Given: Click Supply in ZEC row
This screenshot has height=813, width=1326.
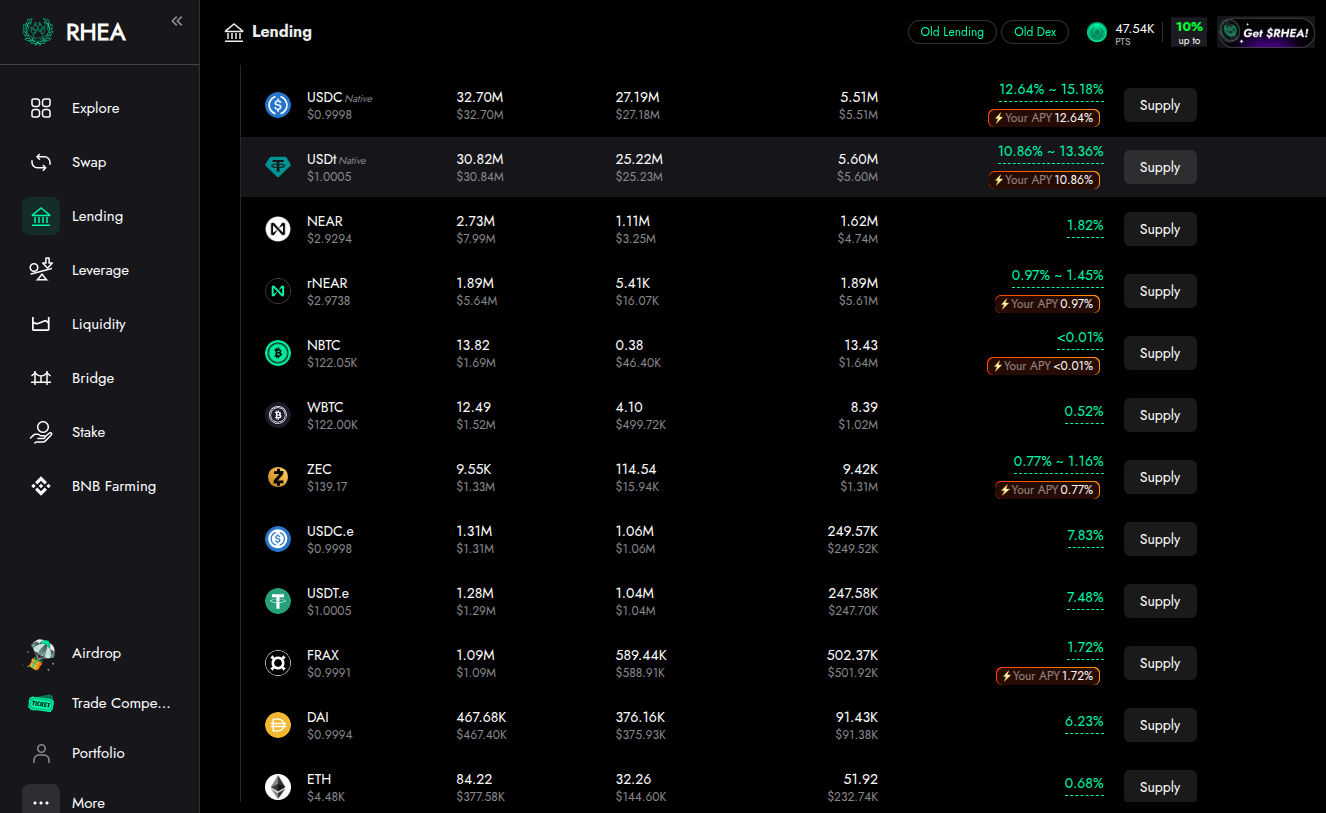Looking at the screenshot, I should point(1160,477).
